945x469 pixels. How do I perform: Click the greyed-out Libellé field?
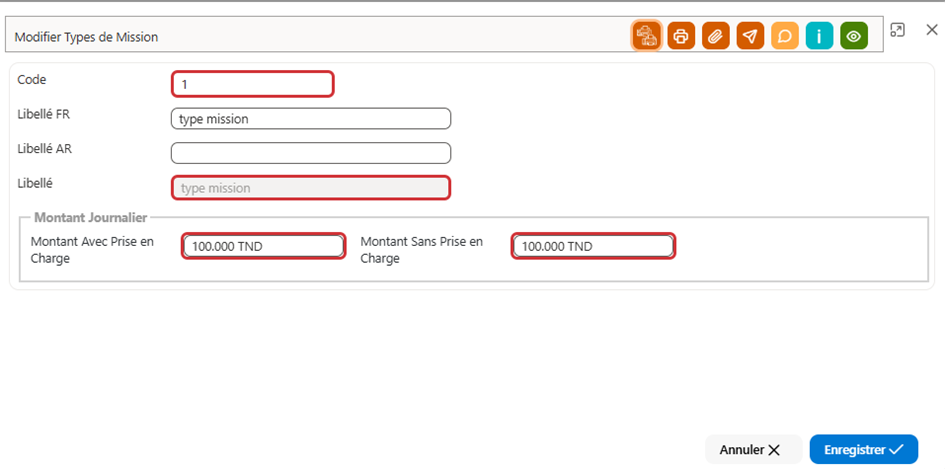[311, 187]
